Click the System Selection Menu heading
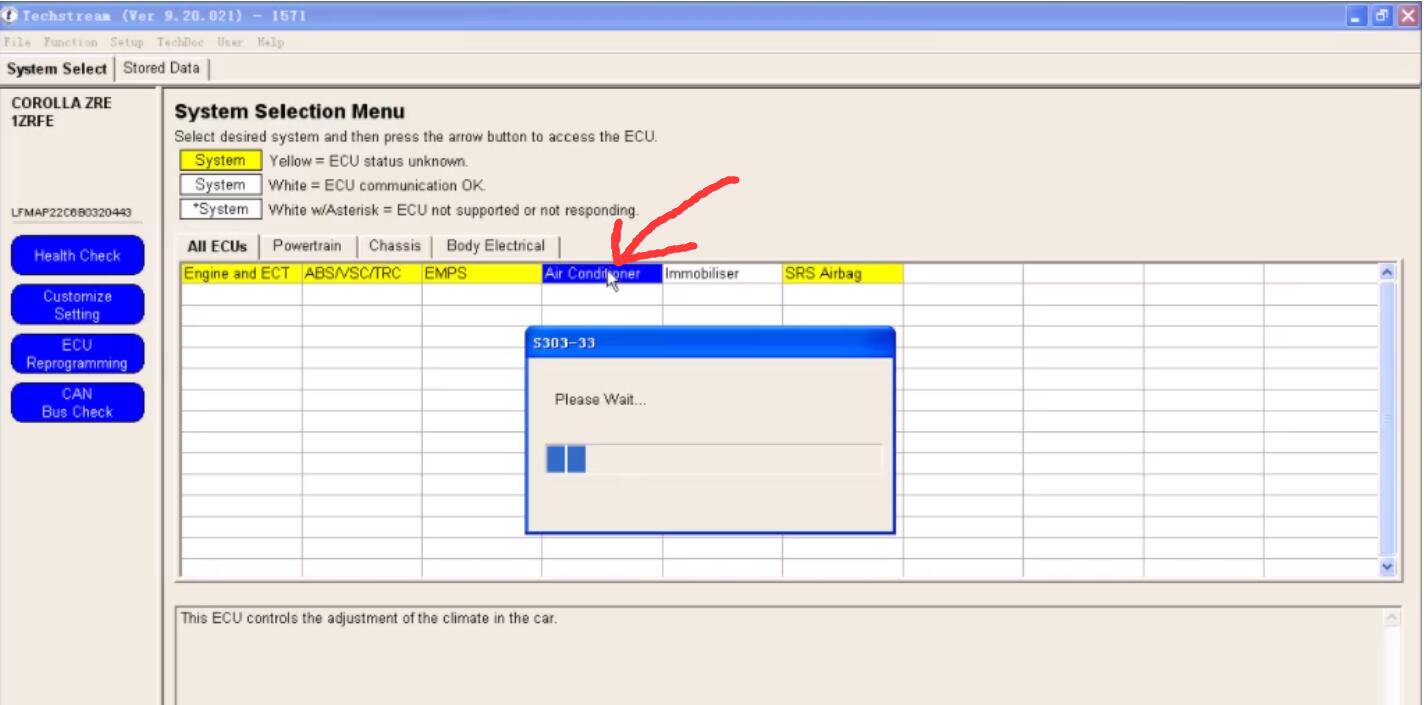This screenshot has width=1424, height=705. point(290,112)
